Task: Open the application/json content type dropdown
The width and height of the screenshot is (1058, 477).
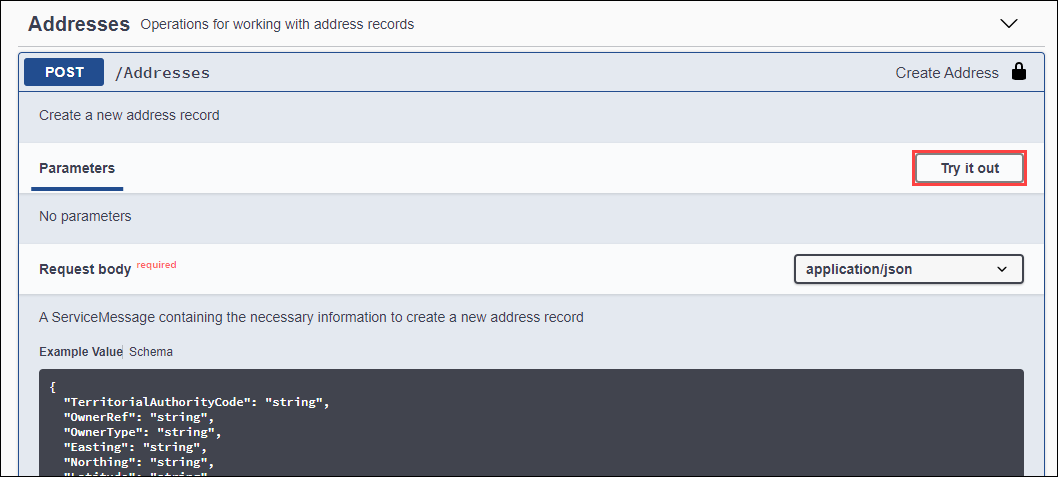Action: [x=908, y=269]
